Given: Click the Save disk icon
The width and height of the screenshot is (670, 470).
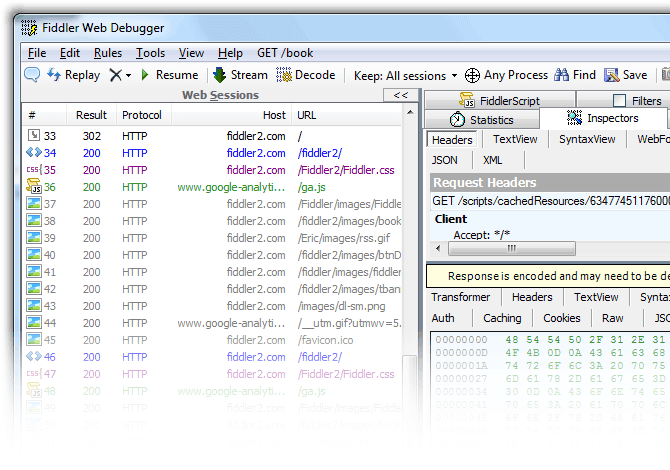Looking at the screenshot, I should point(611,75).
